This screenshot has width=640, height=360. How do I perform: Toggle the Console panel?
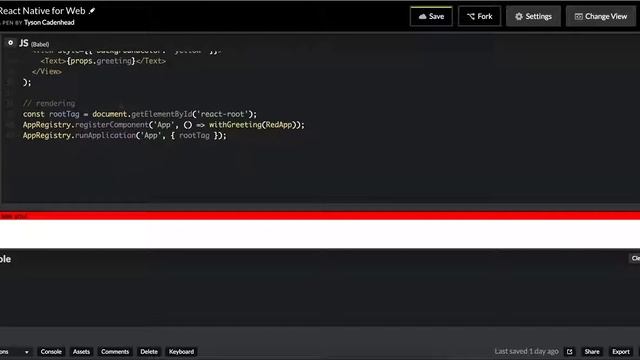click(51, 351)
